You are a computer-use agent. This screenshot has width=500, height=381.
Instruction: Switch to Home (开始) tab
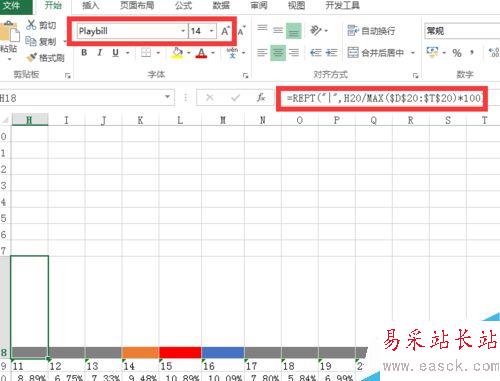[53, 6]
